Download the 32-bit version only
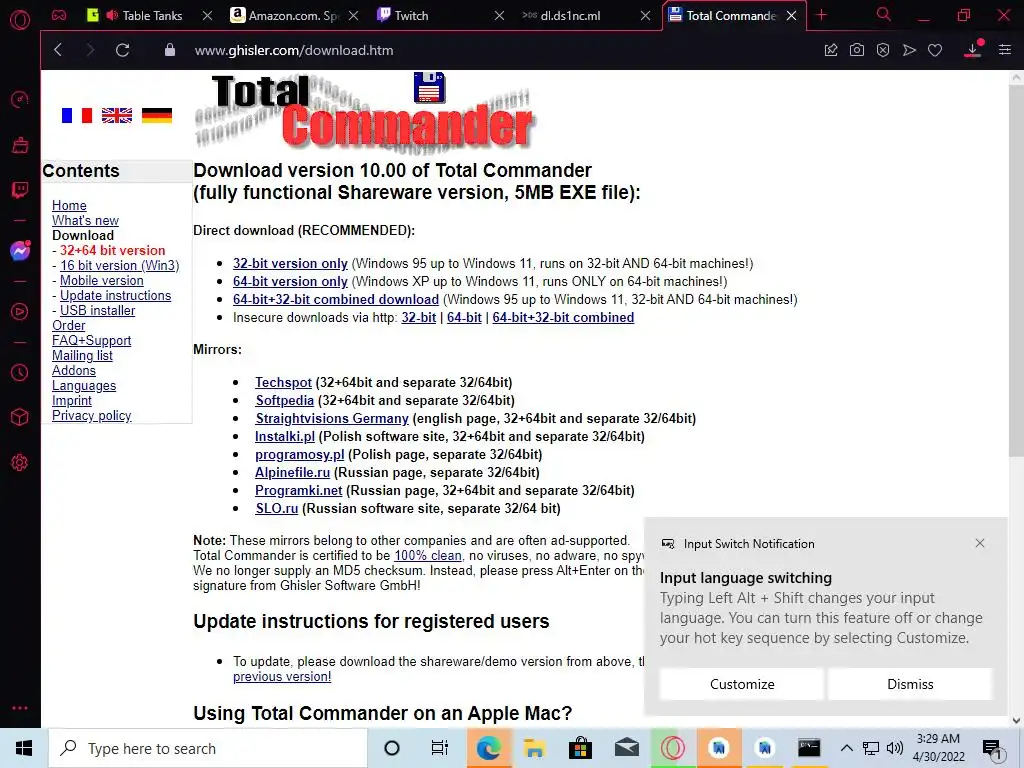1024x768 pixels. click(x=290, y=263)
